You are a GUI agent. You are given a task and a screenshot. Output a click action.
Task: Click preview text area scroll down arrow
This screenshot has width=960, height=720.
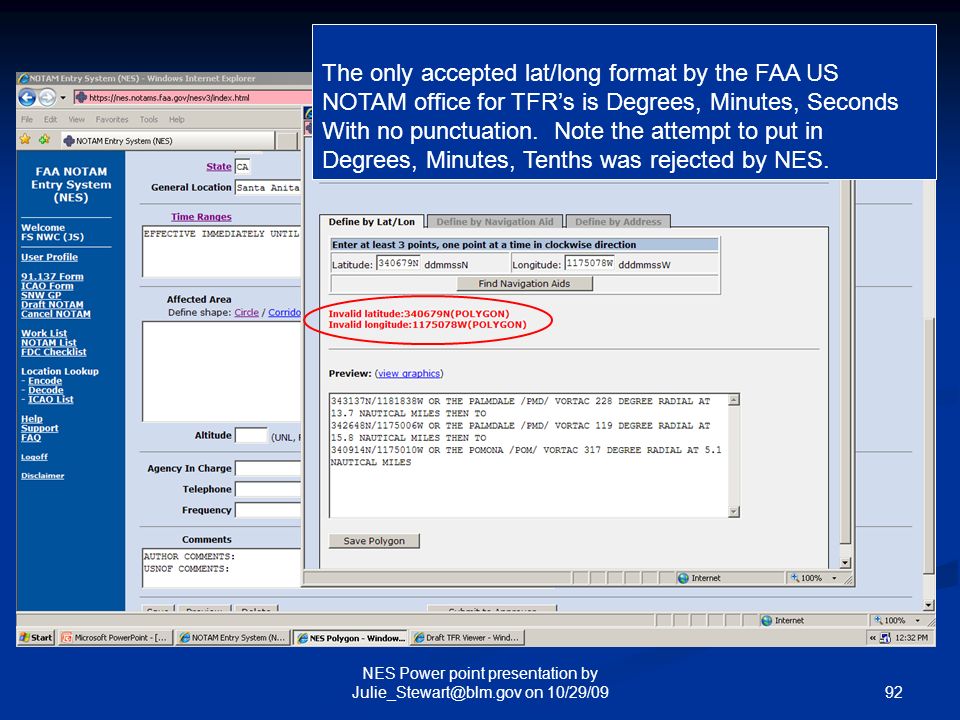(734, 511)
